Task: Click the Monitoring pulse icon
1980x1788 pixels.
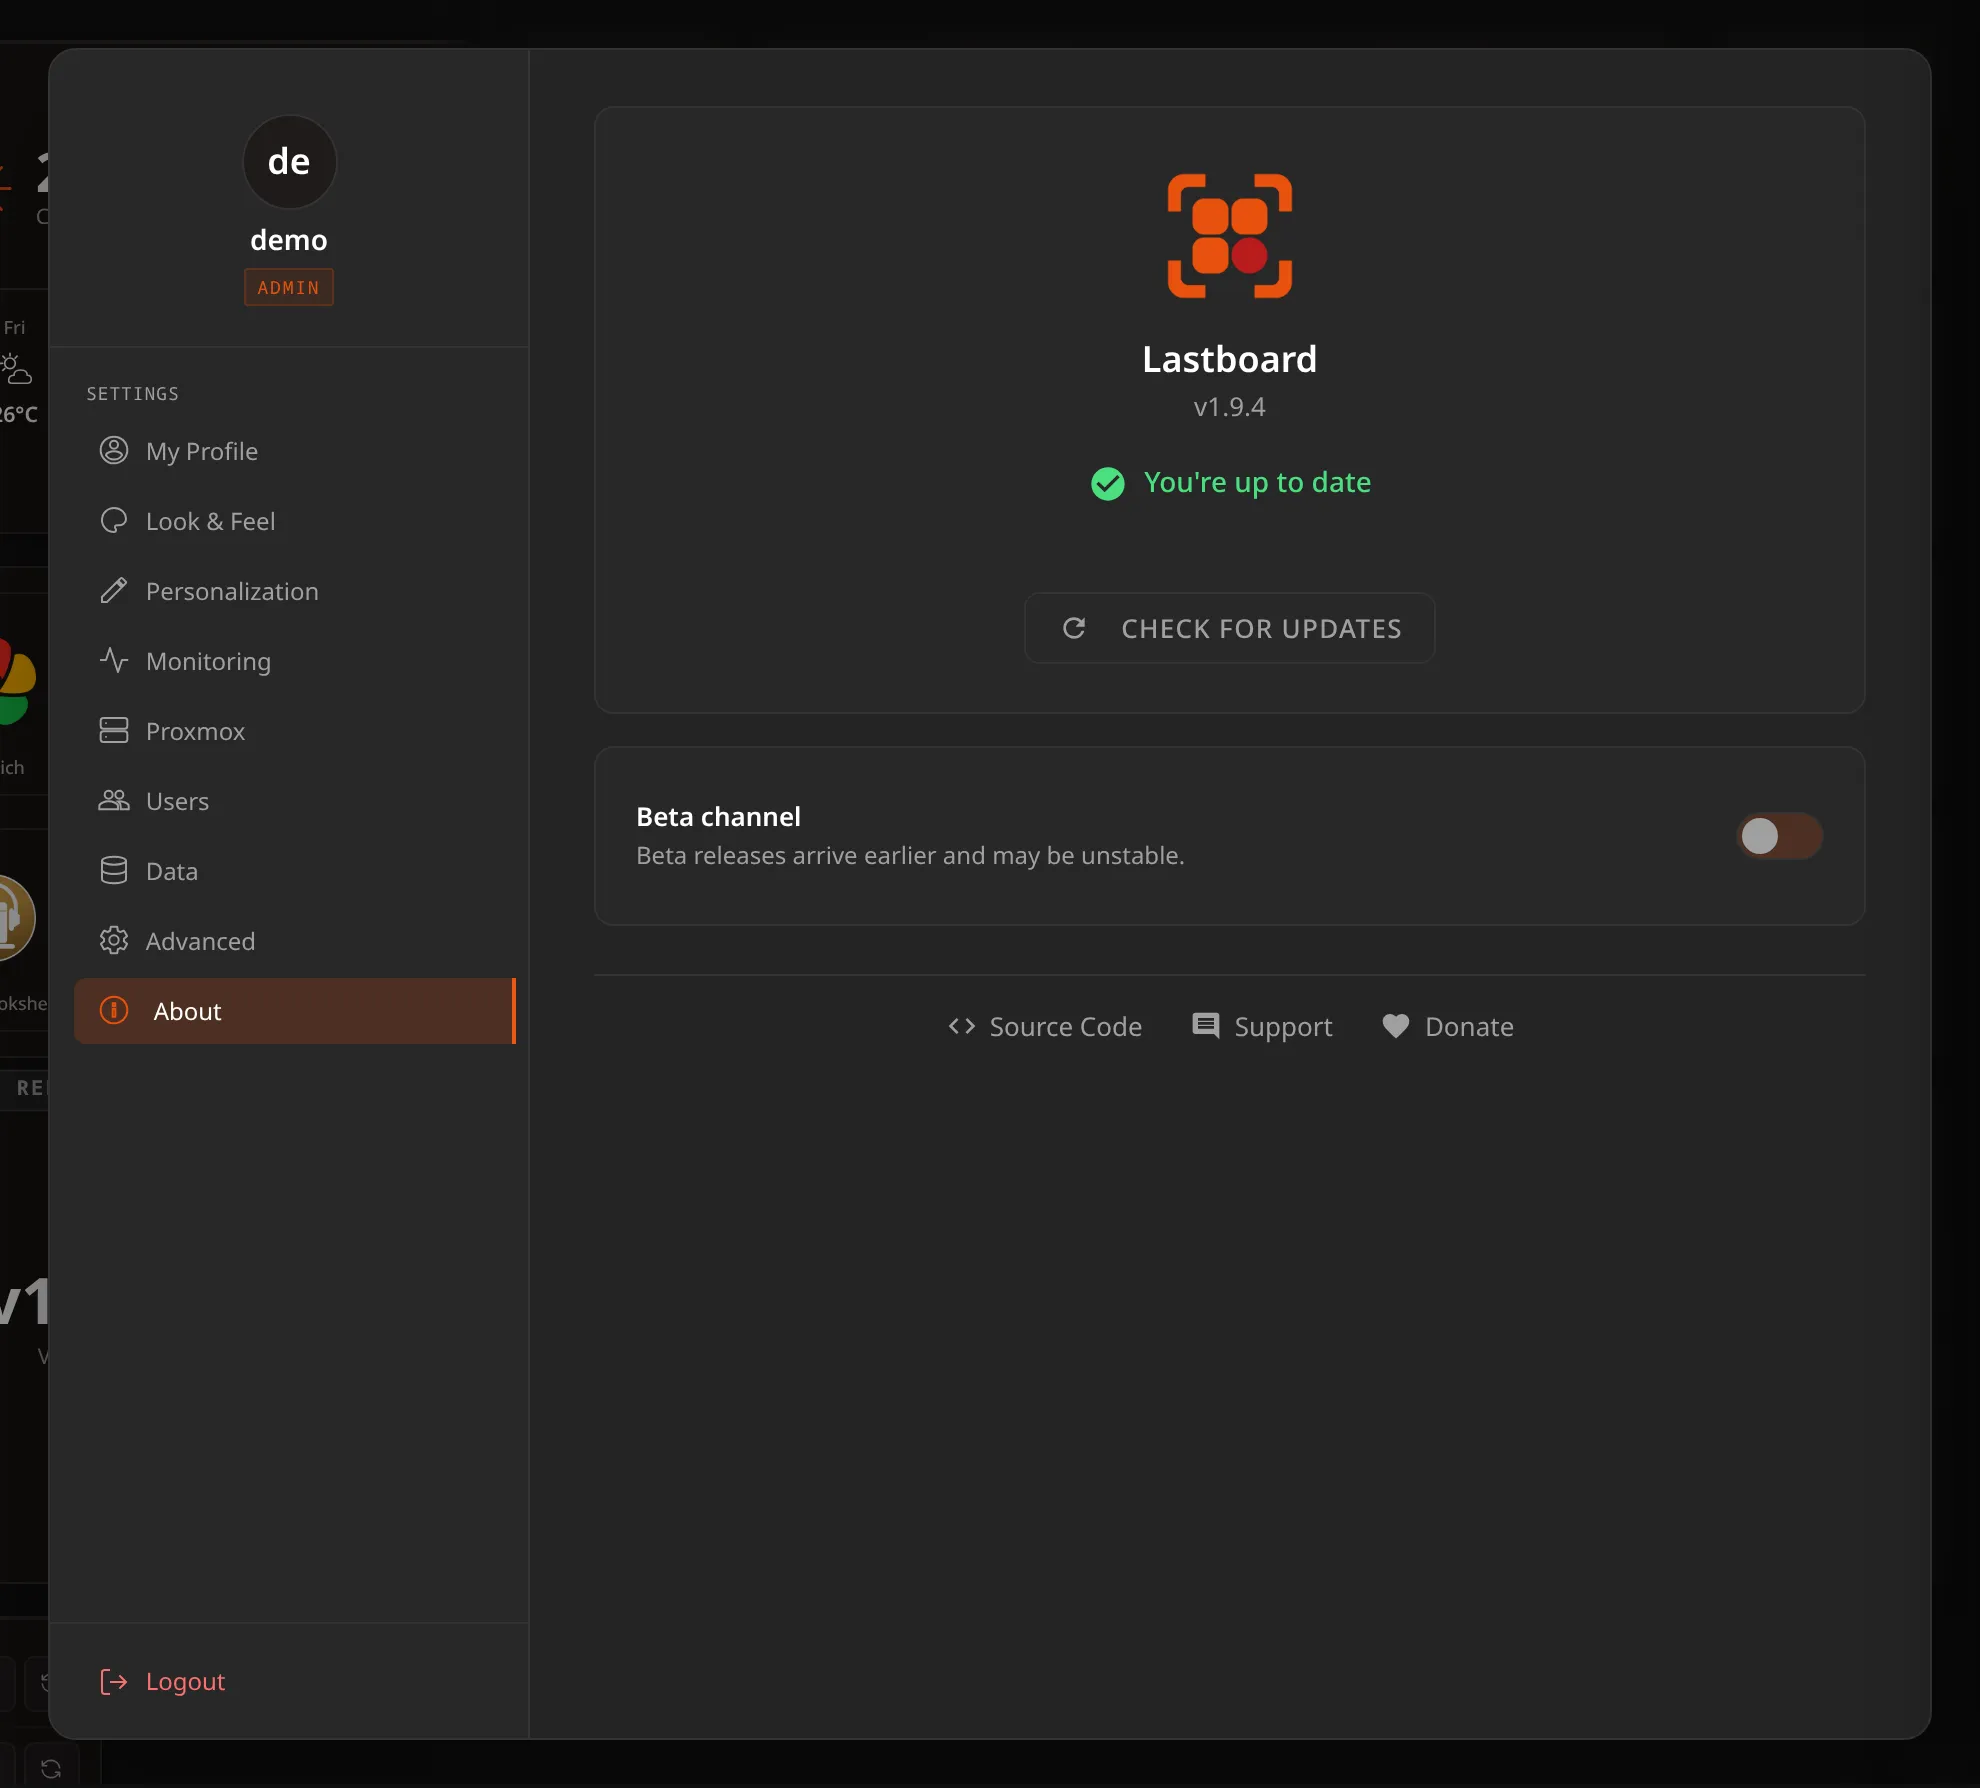Action: tap(114, 661)
